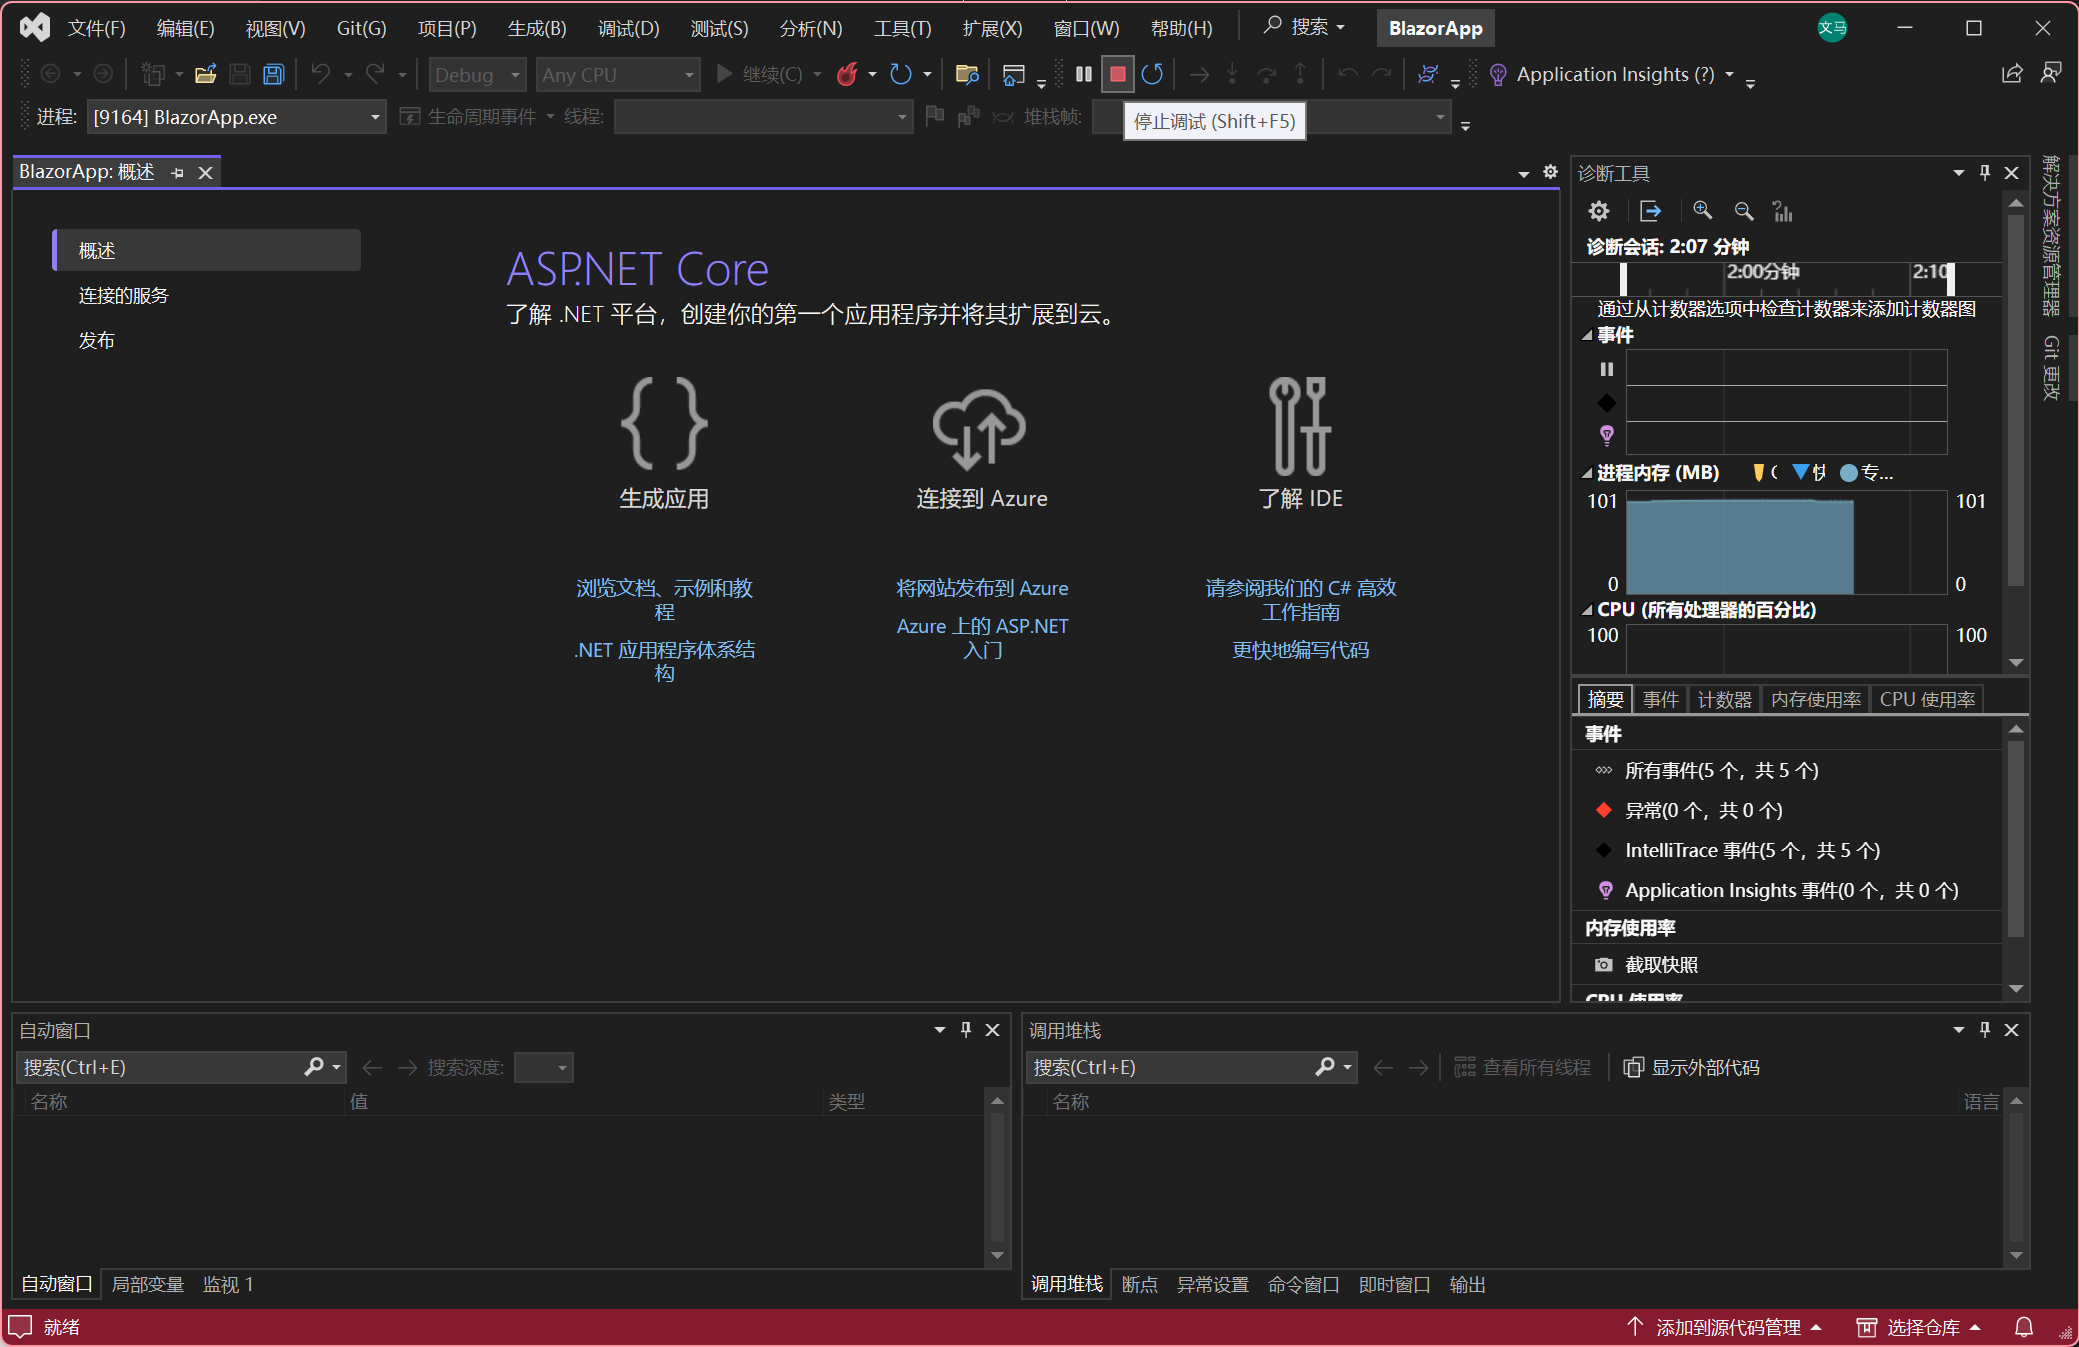Toggle the snapshot marker in memory legend
Viewport: 2079px width, 1347px height.
click(x=1801, y=472)
